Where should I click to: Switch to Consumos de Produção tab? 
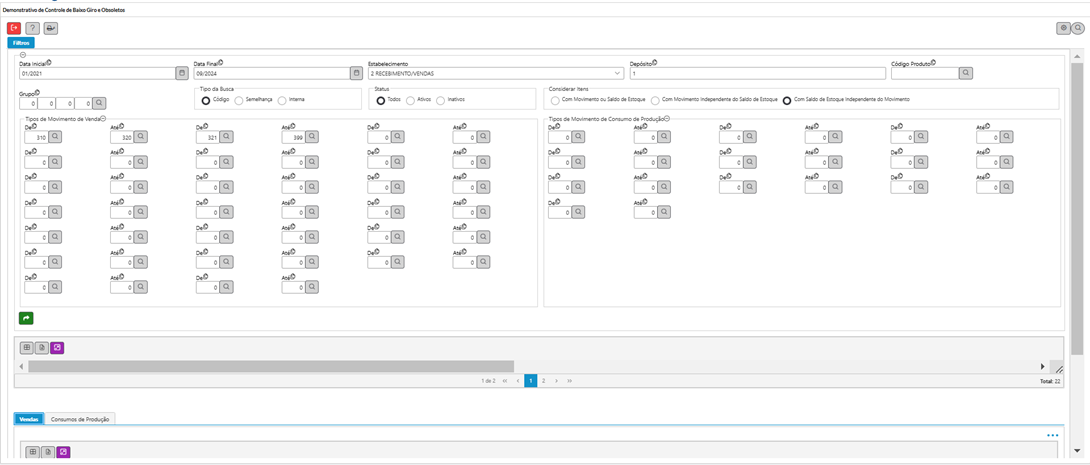pyautogui.click(x=82, y=419)
